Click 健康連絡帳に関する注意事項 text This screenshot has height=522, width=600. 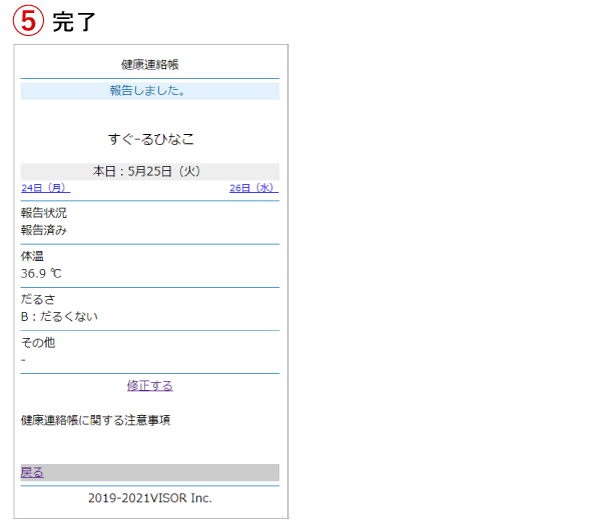(95, 420)
